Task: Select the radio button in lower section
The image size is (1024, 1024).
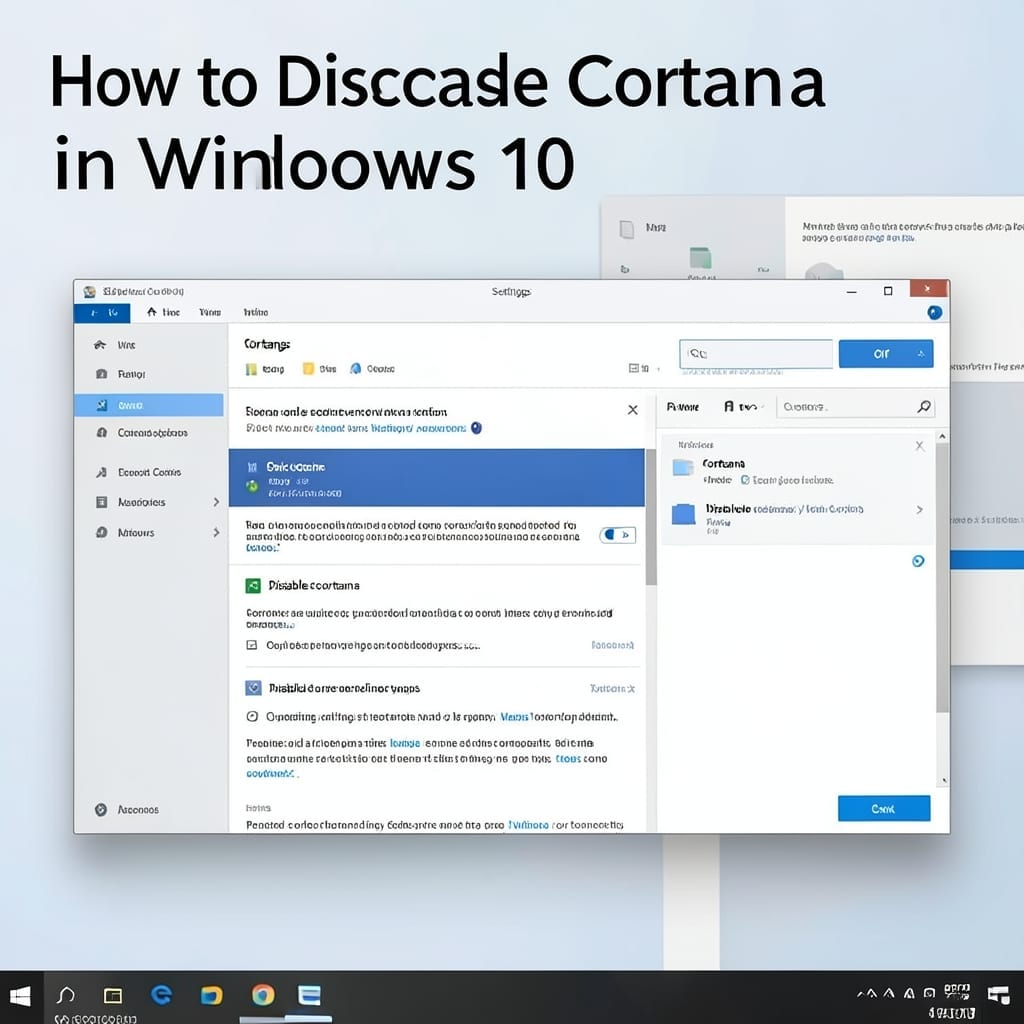Action: tap(252, 716)
